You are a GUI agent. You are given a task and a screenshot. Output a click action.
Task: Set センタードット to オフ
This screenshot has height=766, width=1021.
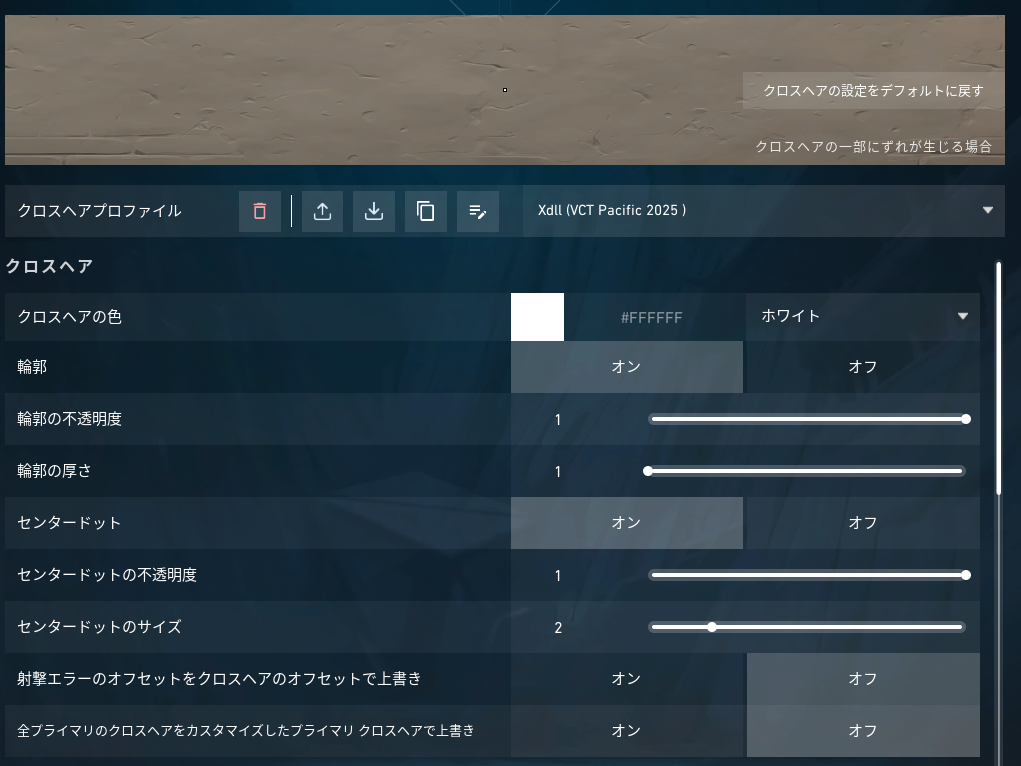click(x=863, y=522)
